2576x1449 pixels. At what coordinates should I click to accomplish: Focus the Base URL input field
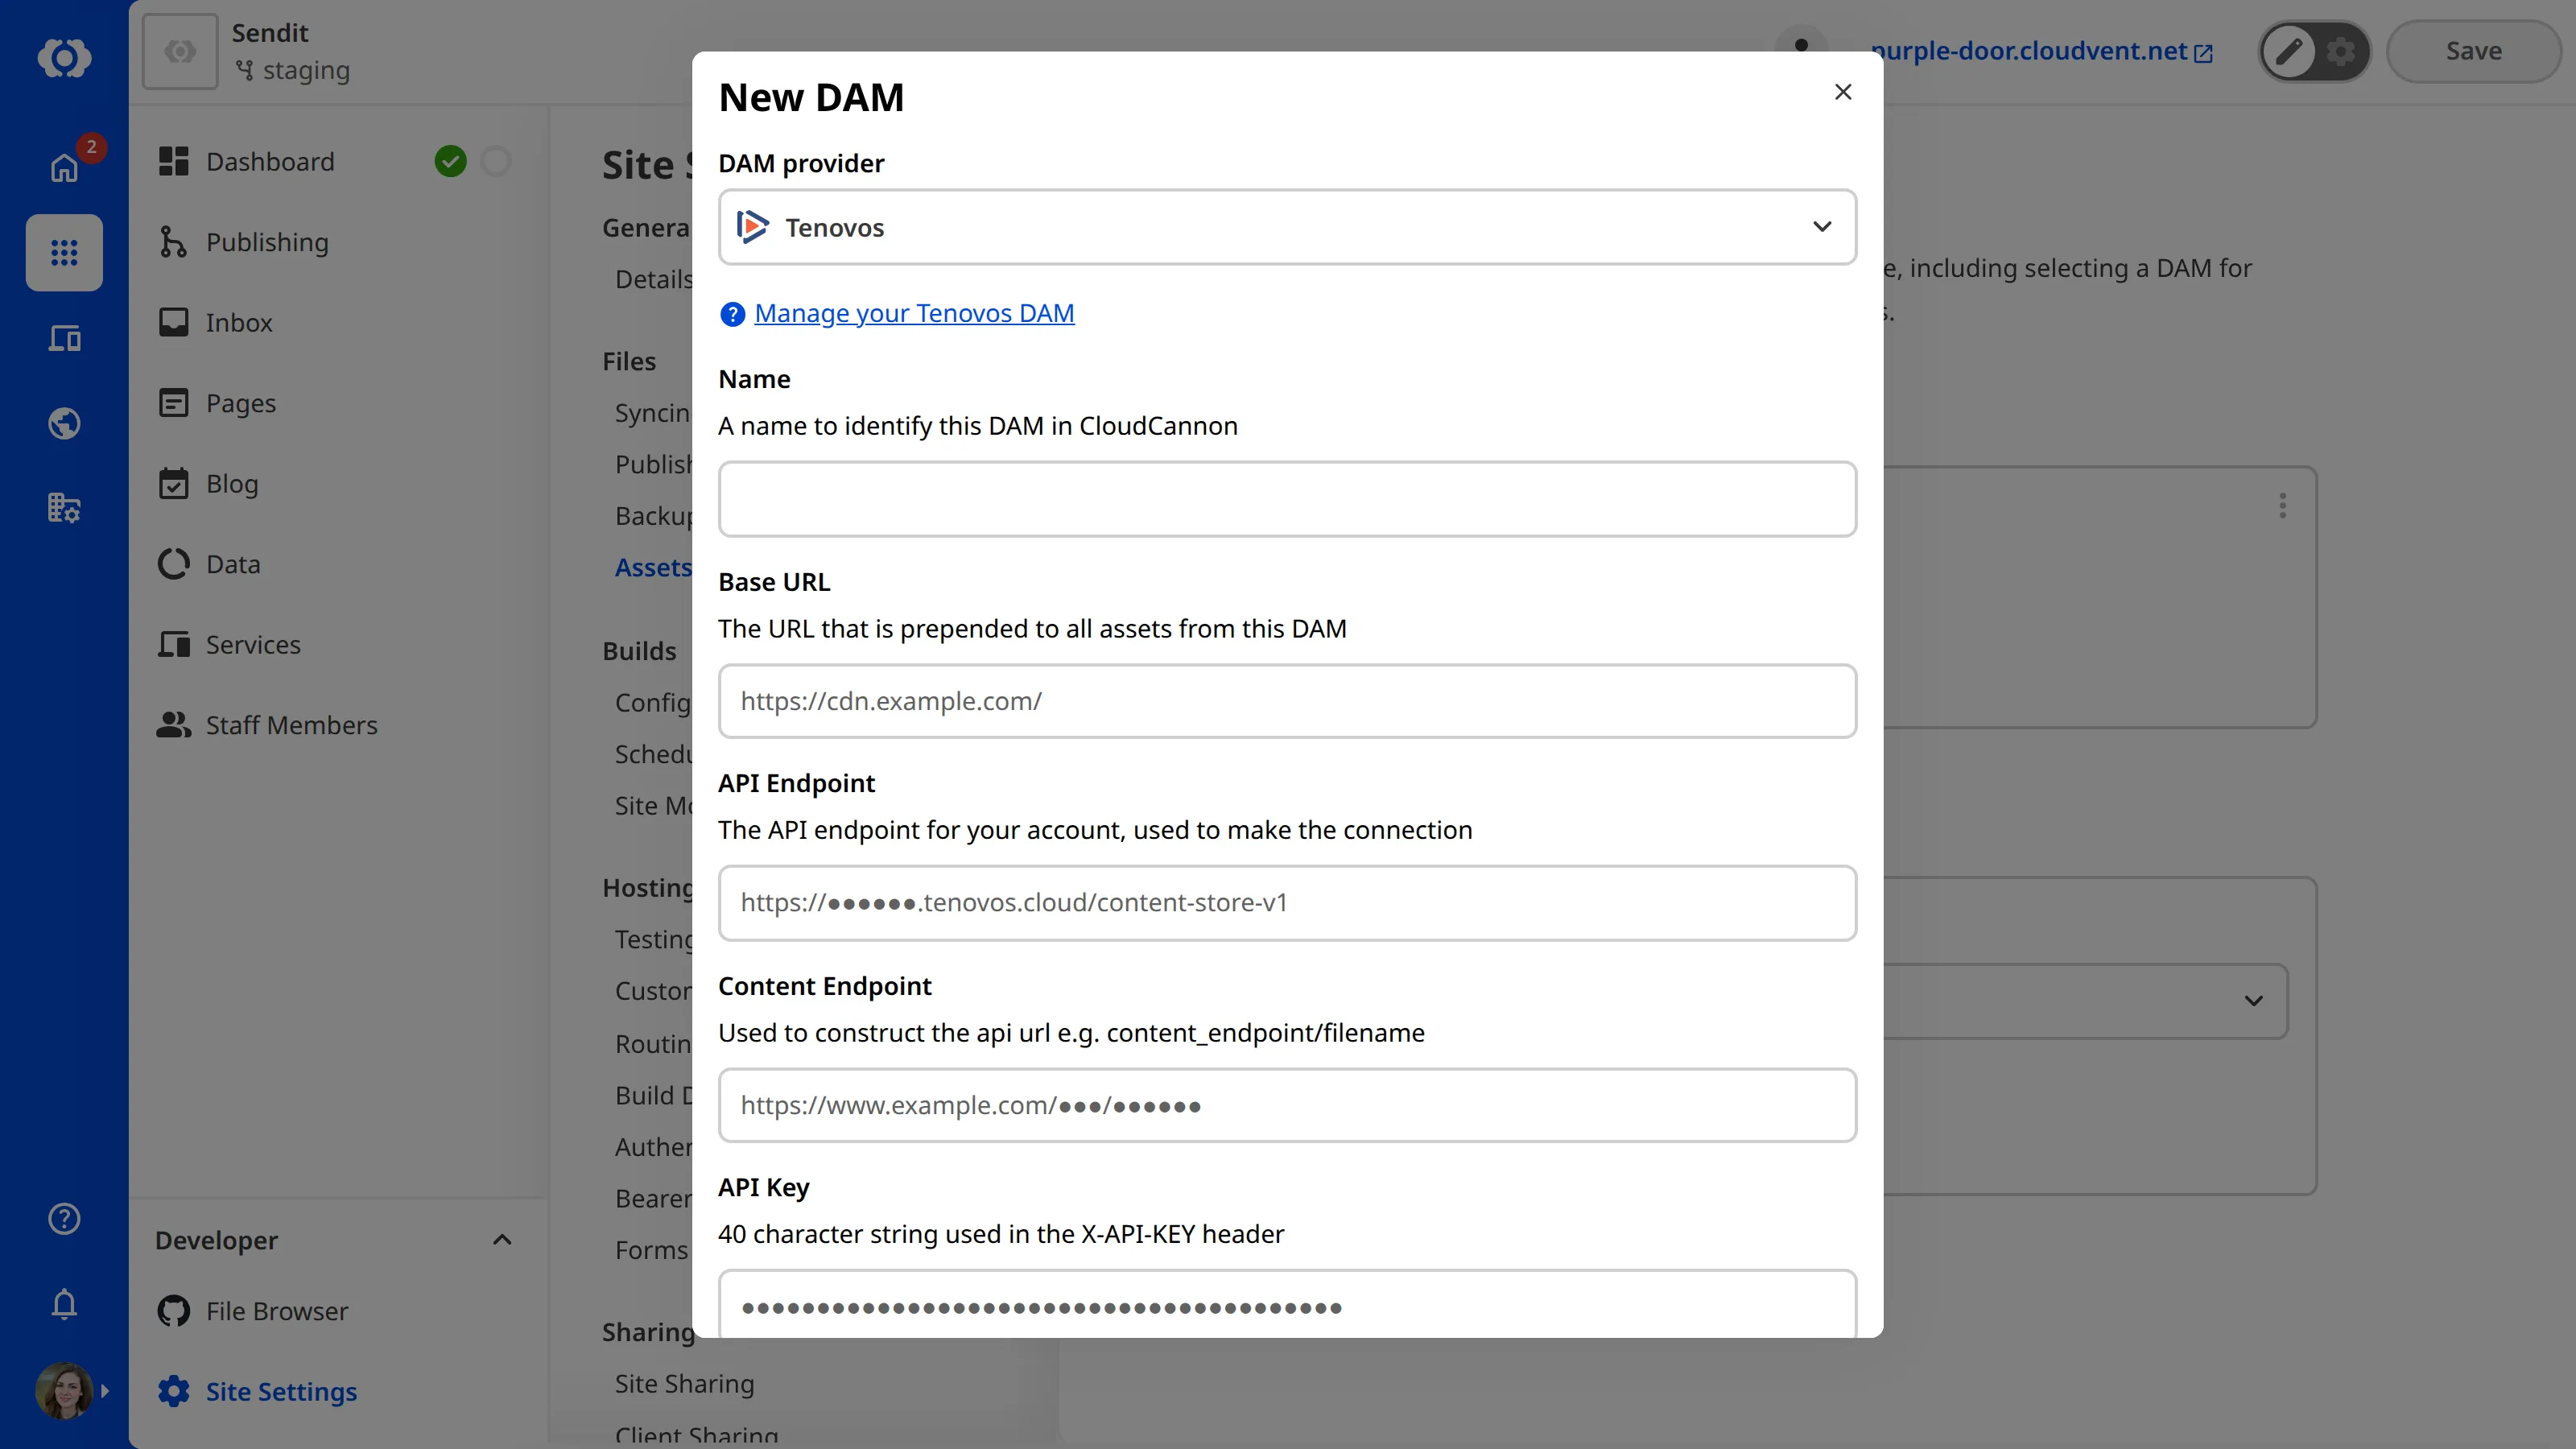pos(1287,701)
